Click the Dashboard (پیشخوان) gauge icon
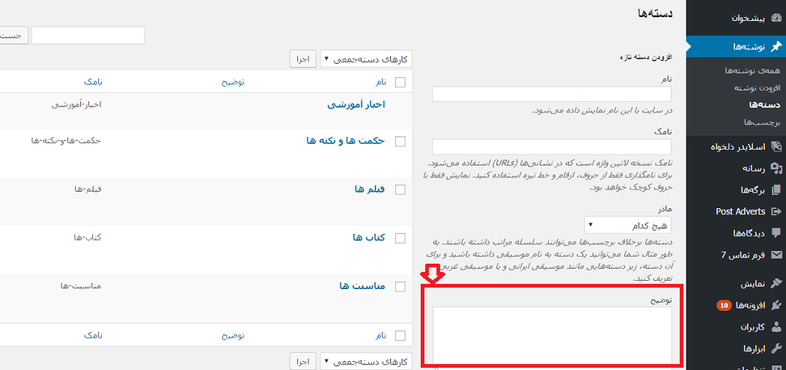Image resolution: width=786 pixels, height=370 pixels. point(776,18)
